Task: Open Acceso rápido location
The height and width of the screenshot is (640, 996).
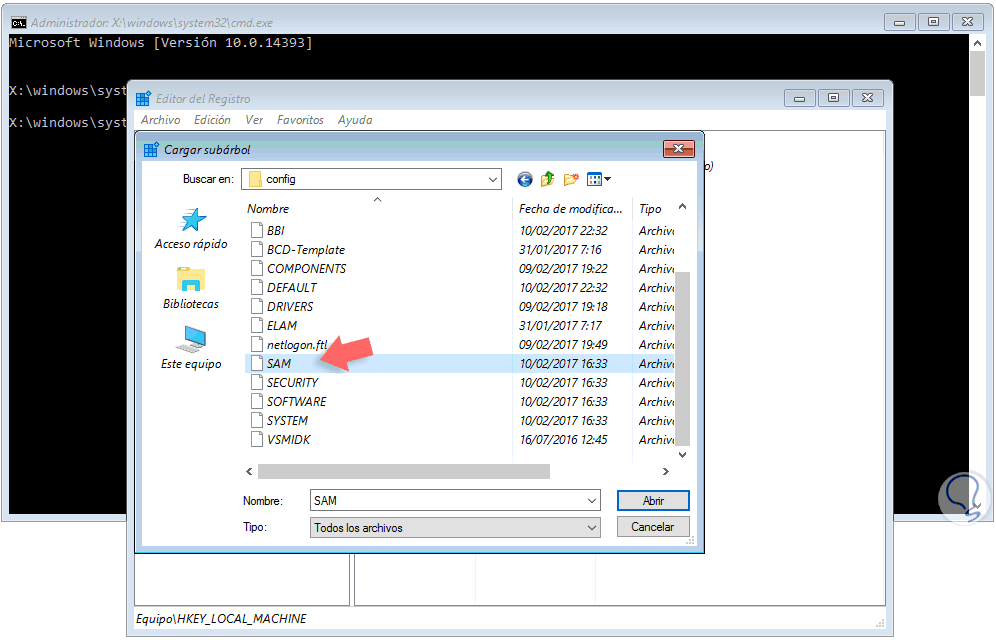Action: [191, 229]
